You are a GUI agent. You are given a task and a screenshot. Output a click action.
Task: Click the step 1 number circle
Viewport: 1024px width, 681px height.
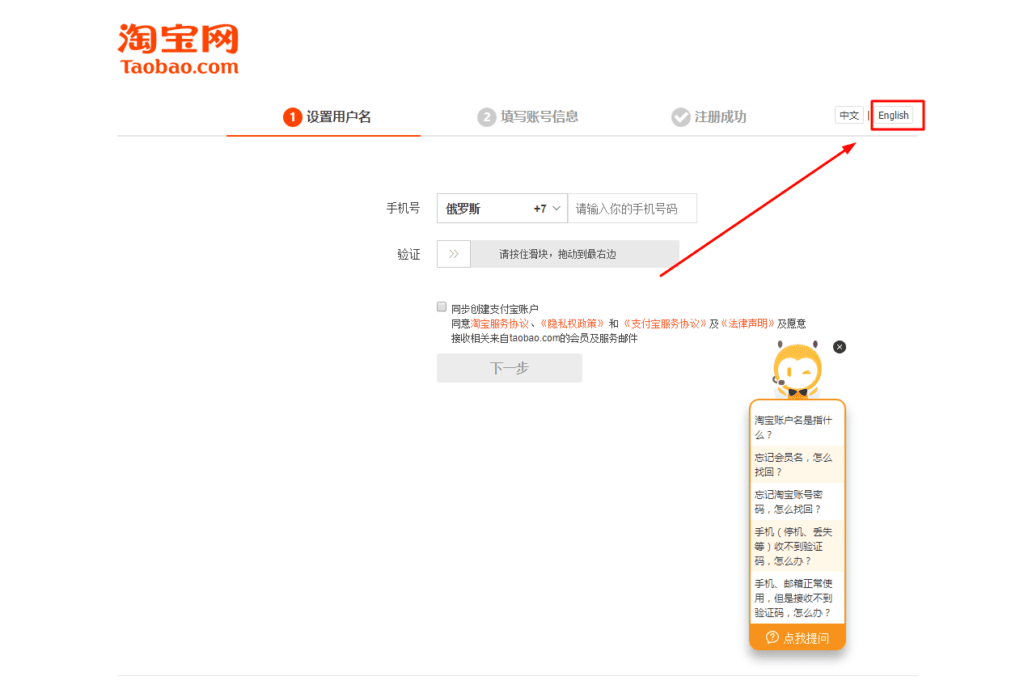click(x=292, y=117)
